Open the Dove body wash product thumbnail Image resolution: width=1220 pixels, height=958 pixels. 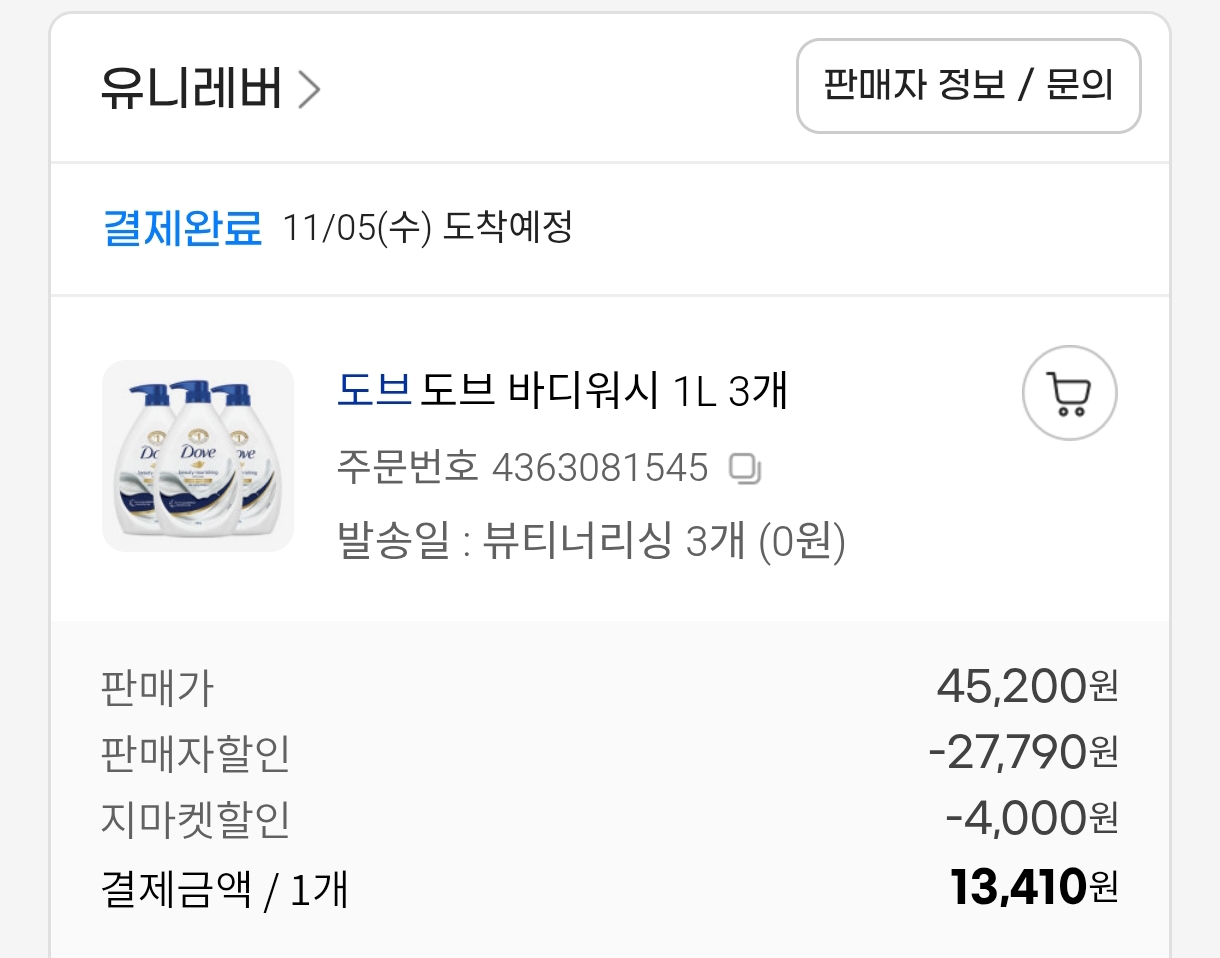click(198, 455)
